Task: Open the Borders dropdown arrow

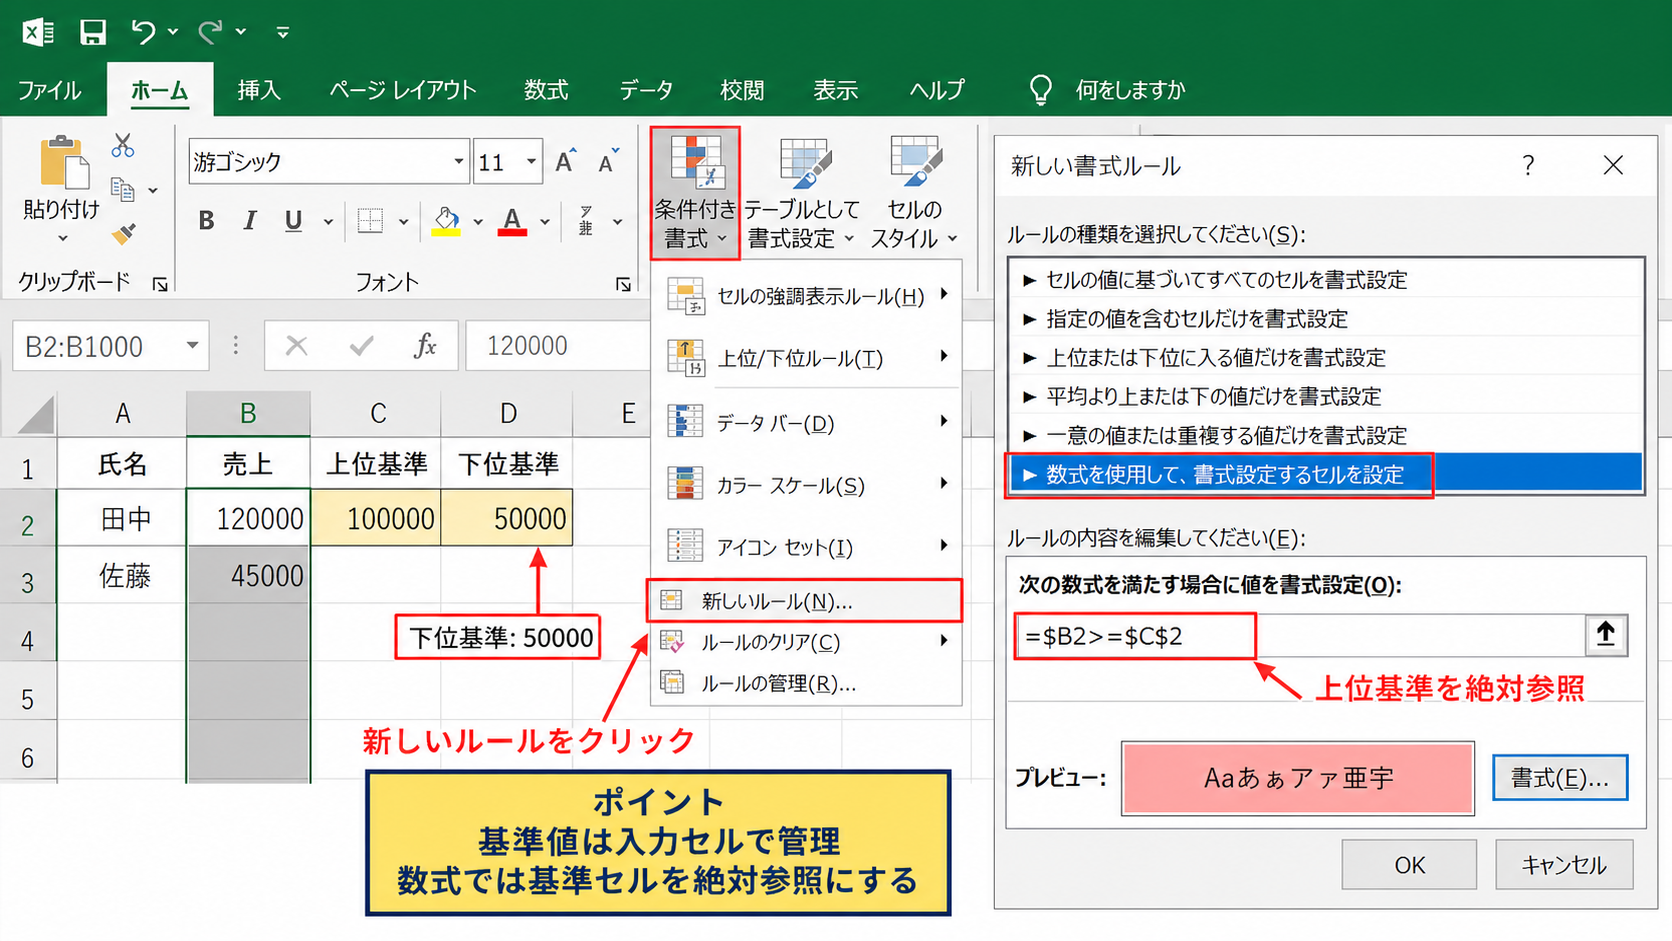Action: [403, 222]
